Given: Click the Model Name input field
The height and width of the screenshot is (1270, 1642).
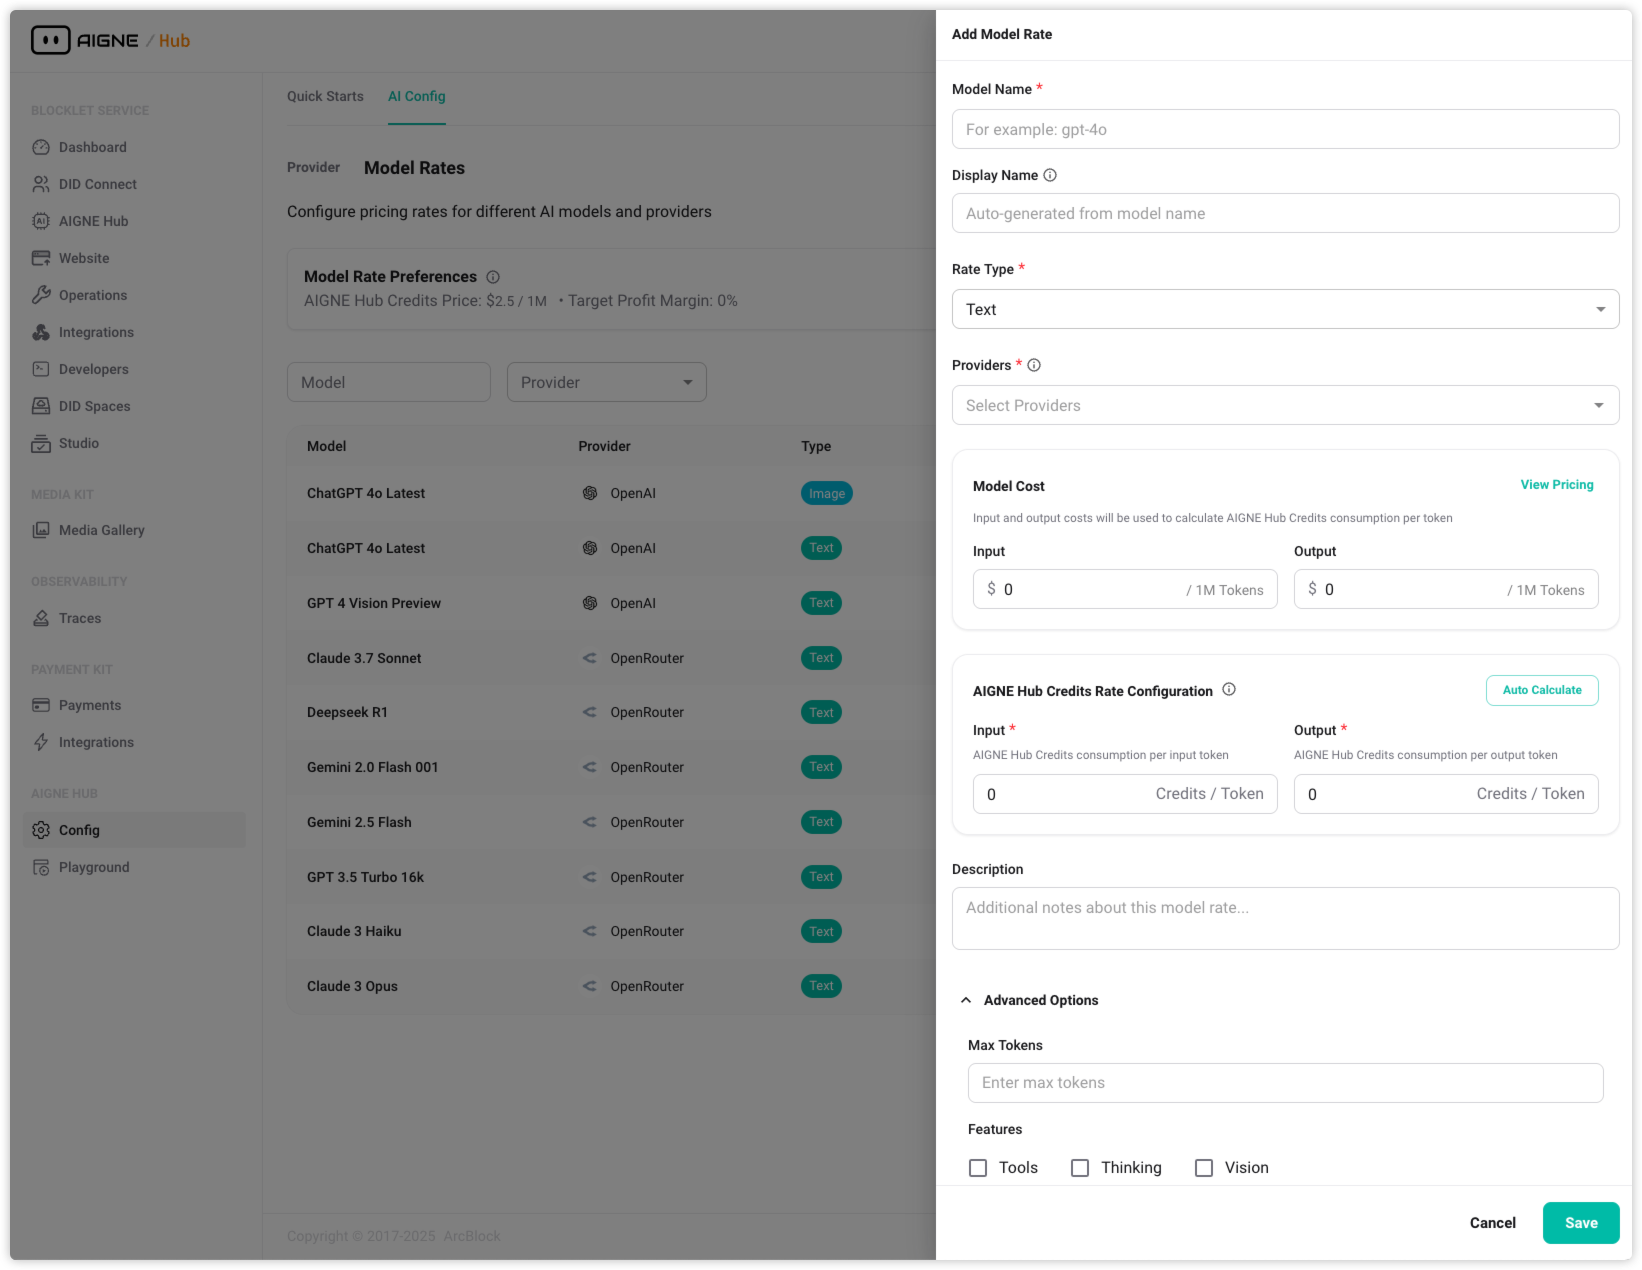Looking at the screenshot, I should (1285, 129).
